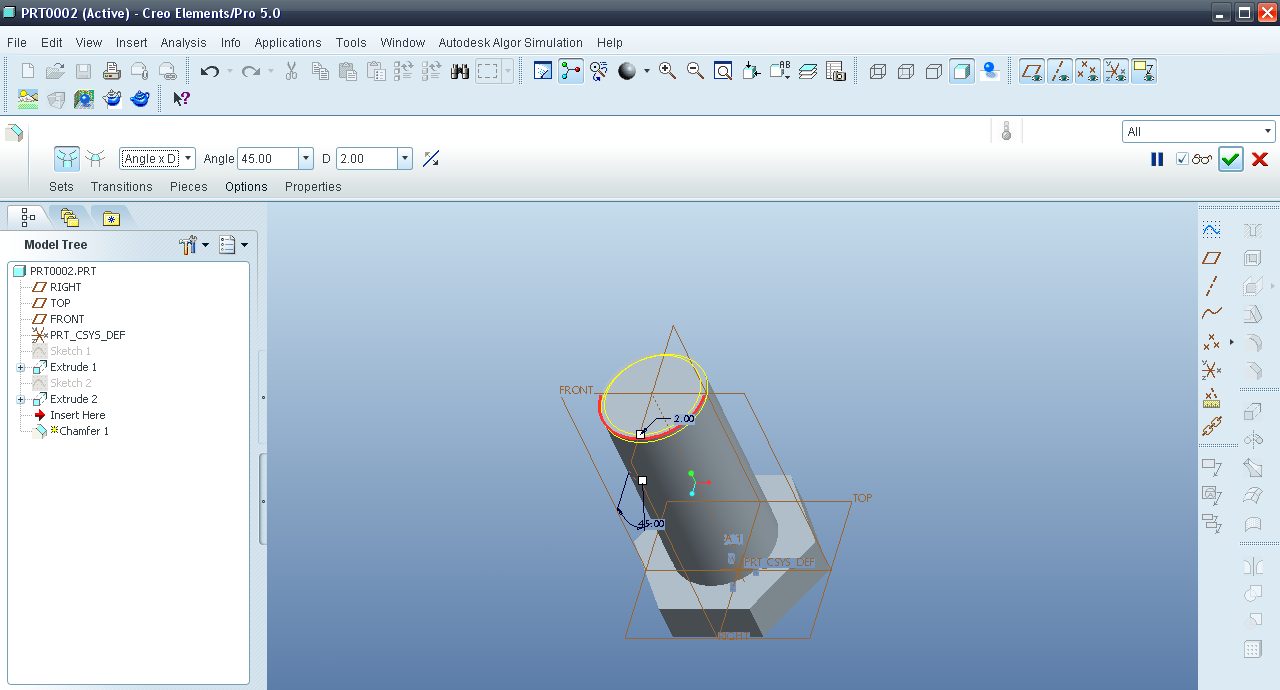Click the scene landscape image icon
The image size is (1280, 690).
click(28, 99)
